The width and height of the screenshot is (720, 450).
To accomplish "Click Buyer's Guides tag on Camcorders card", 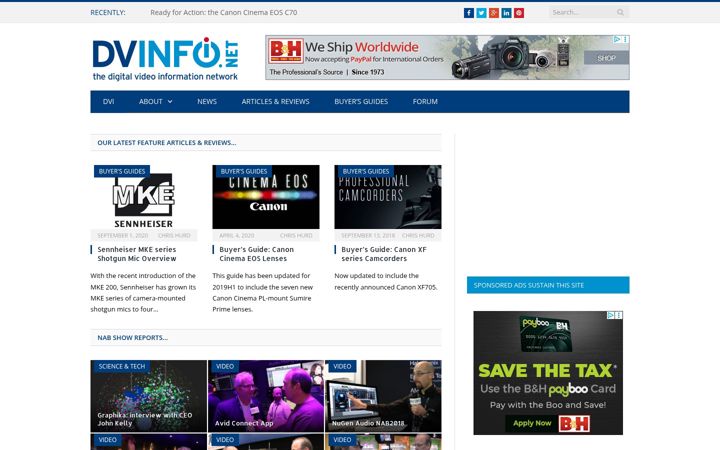I will click(x=366, y=171).
